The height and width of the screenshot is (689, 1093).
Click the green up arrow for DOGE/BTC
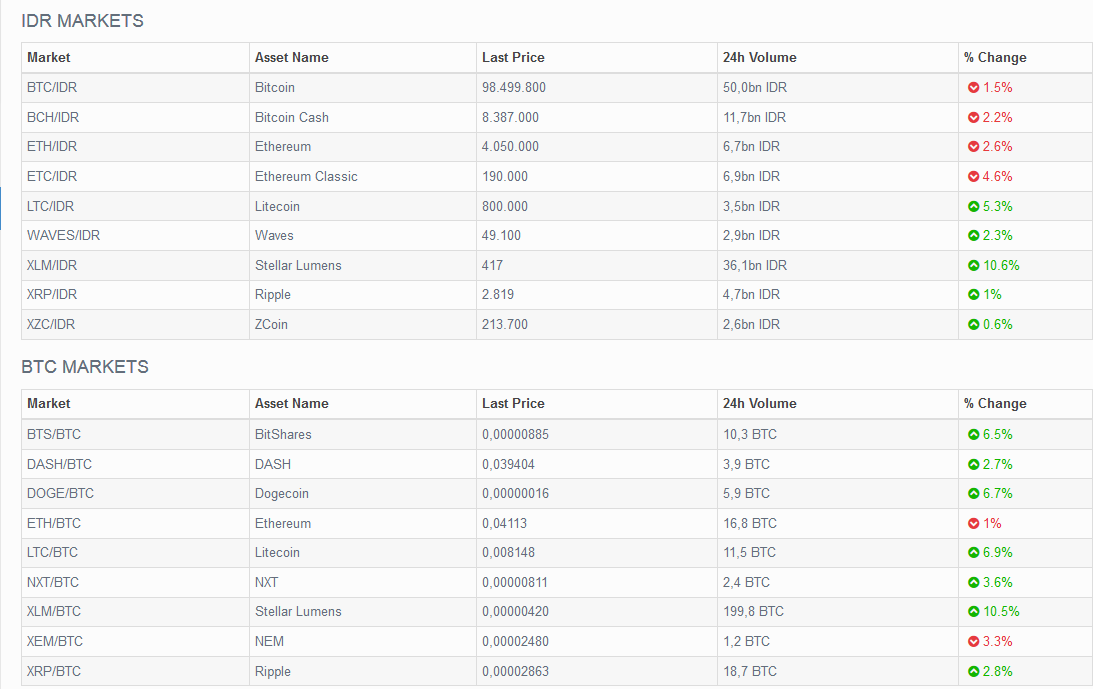973,494
